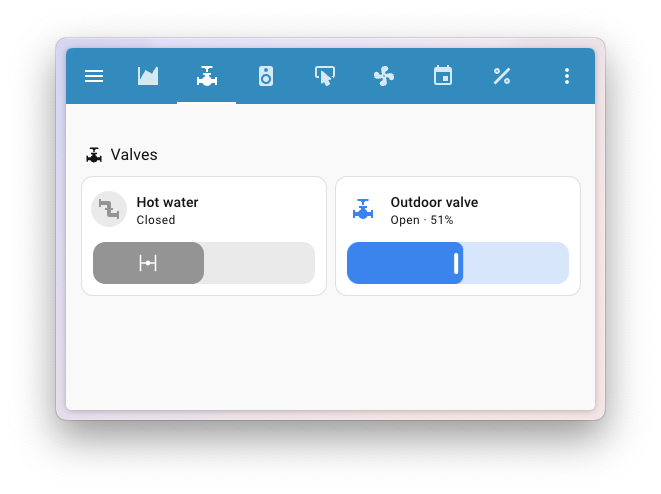Click the Hot water Closed status text
This screenshot has width=661, height=494.
point(156,220)
